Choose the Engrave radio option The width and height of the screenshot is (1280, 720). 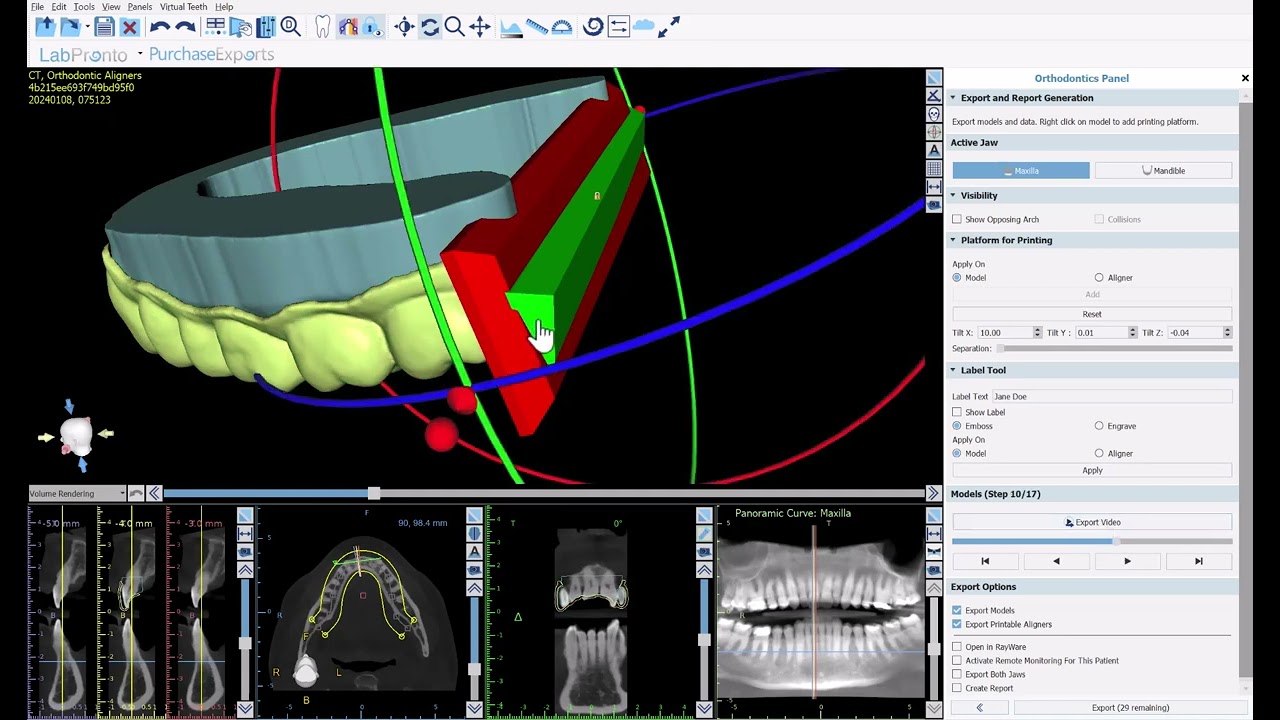1099,426
